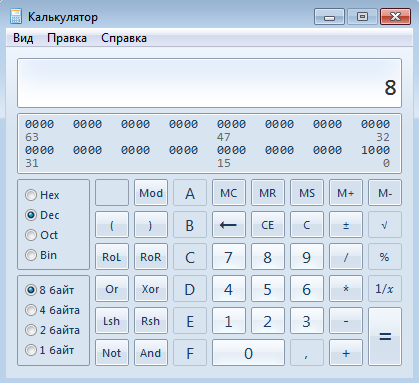Click the digit 9 key
Screen dimensions: 419x383
point(307,257)
